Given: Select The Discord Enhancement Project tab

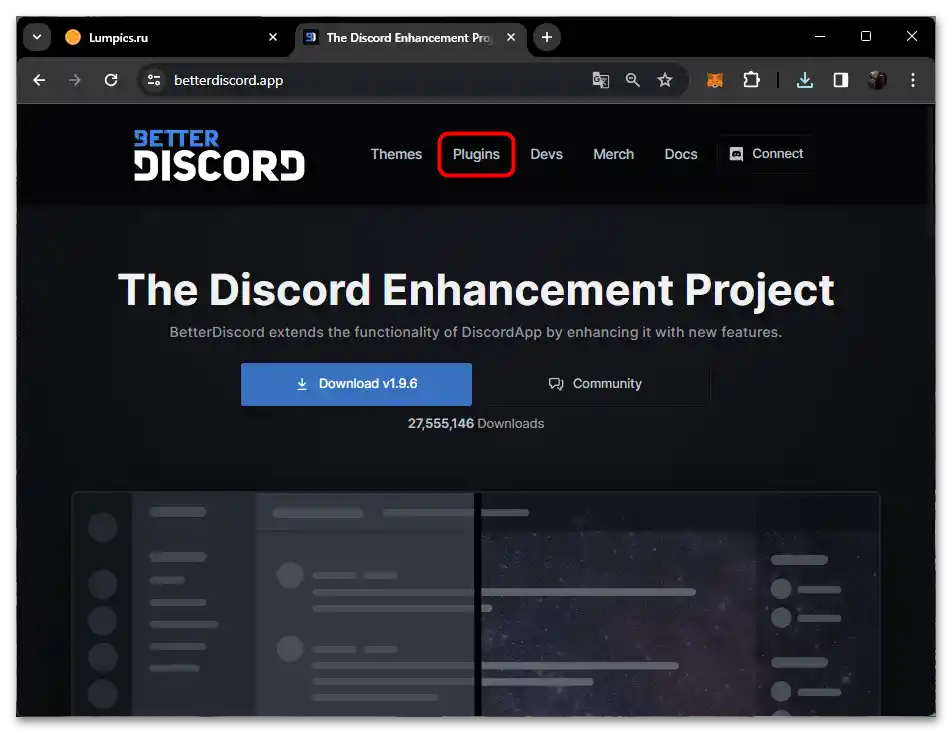Looking at the screenshot, I should [x=410, y=38].
